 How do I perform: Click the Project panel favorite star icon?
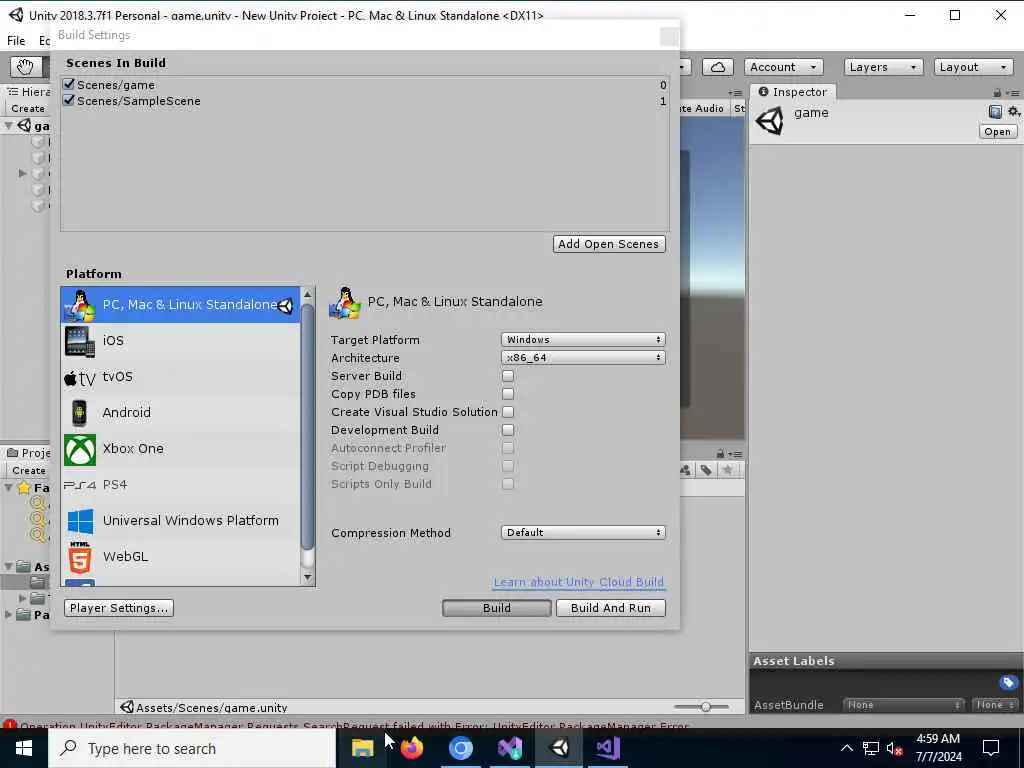[x=728, y=470]
